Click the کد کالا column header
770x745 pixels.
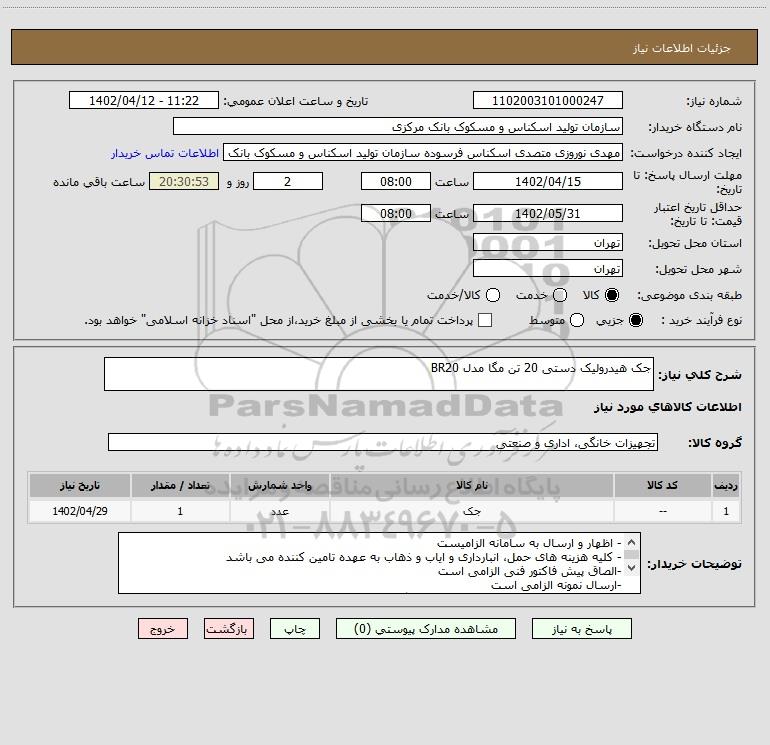[663, 485]
